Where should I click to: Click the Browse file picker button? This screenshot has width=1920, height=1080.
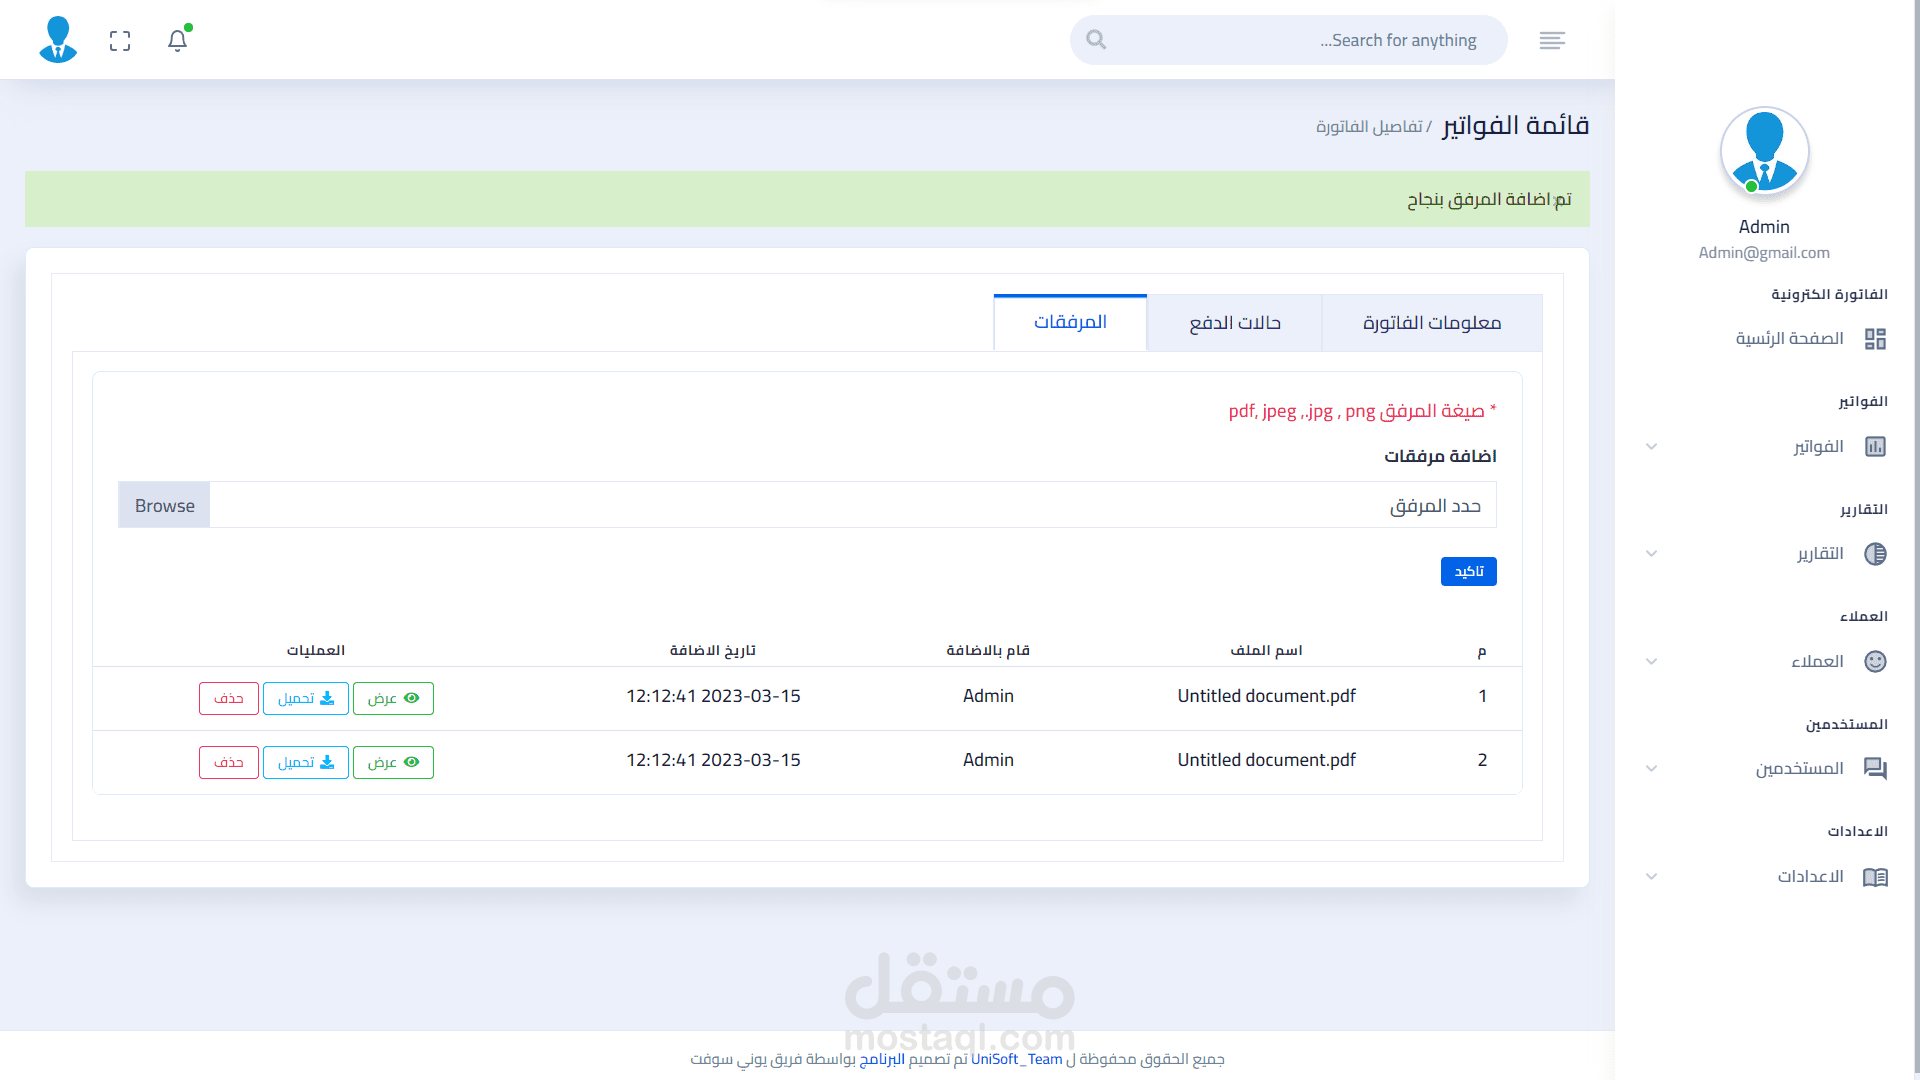pos(164,506)
